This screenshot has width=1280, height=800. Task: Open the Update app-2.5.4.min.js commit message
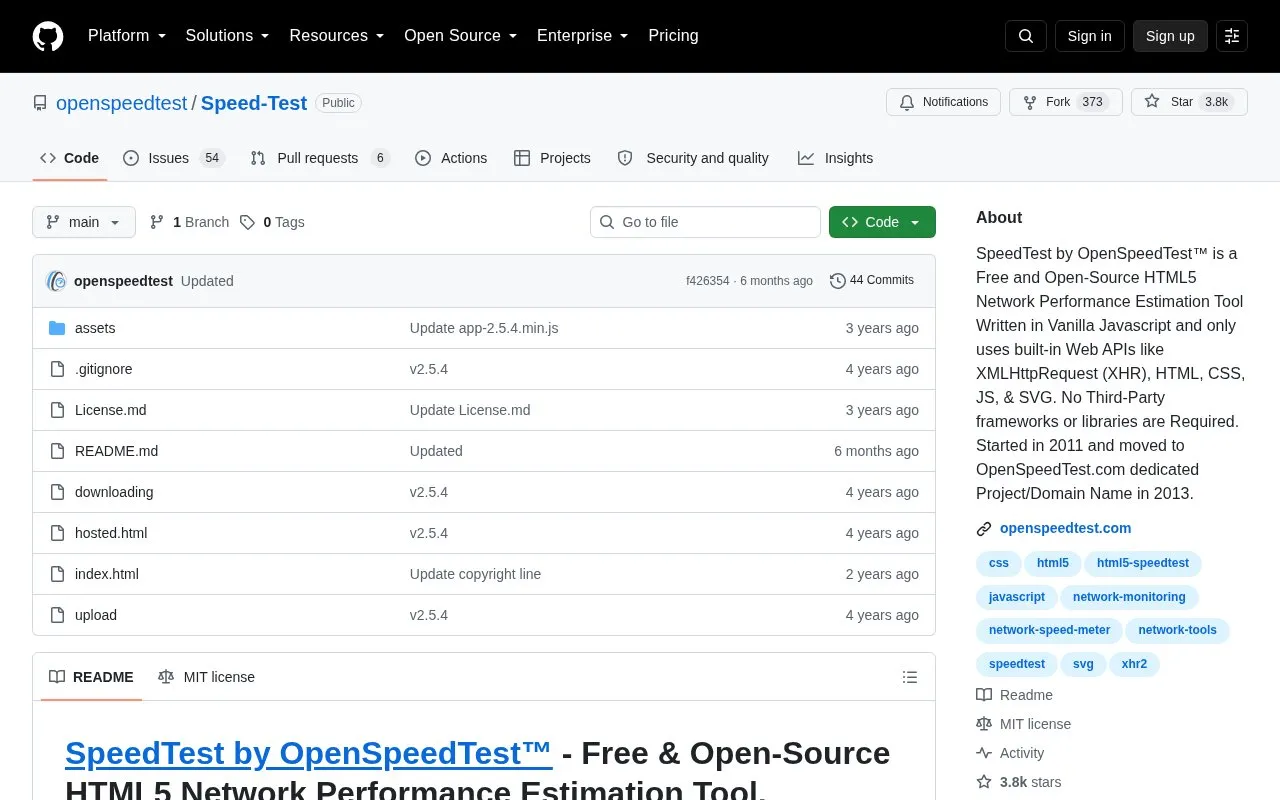point(484,328)
